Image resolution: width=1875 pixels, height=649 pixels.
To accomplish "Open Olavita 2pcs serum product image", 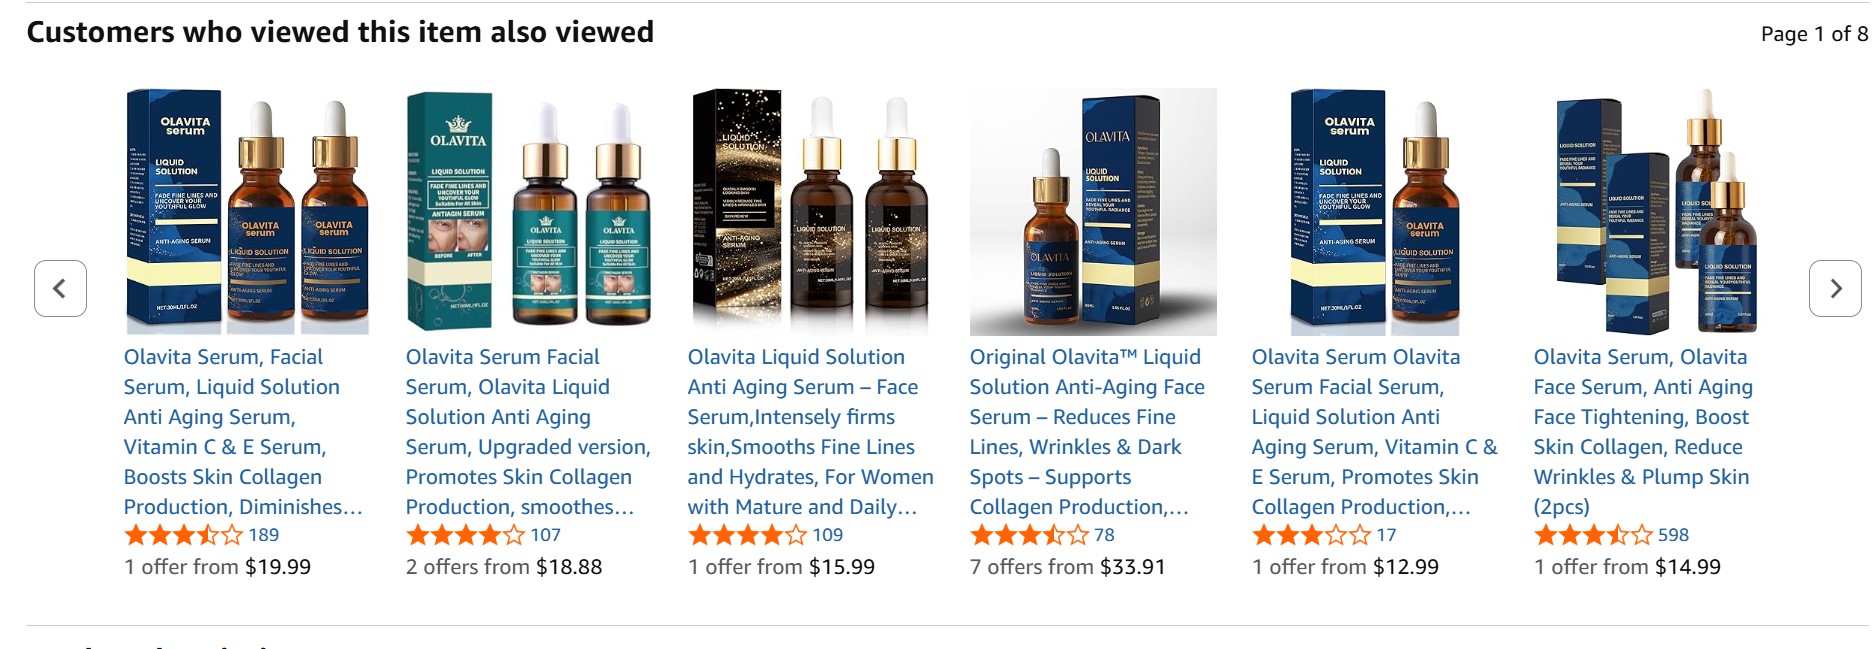I will click(1657, 211).
